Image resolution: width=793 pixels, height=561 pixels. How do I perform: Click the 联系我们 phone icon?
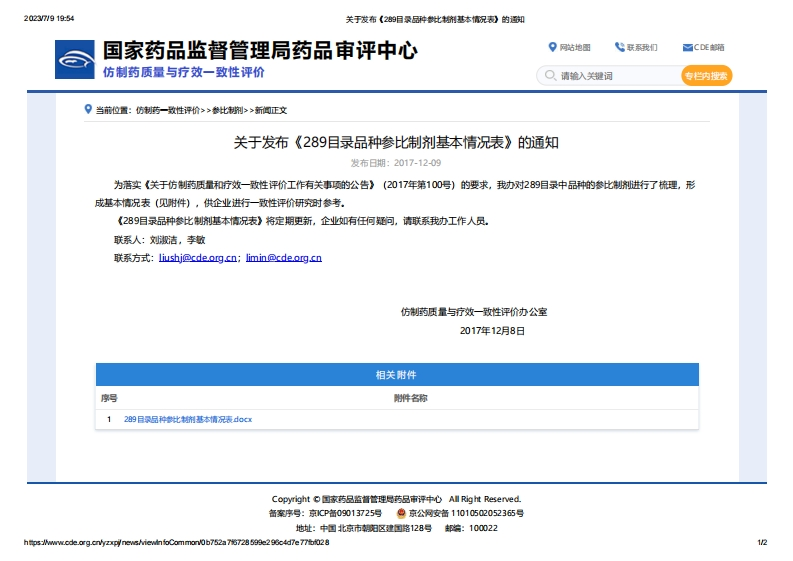pyautogui.click(x=619, y=47)
